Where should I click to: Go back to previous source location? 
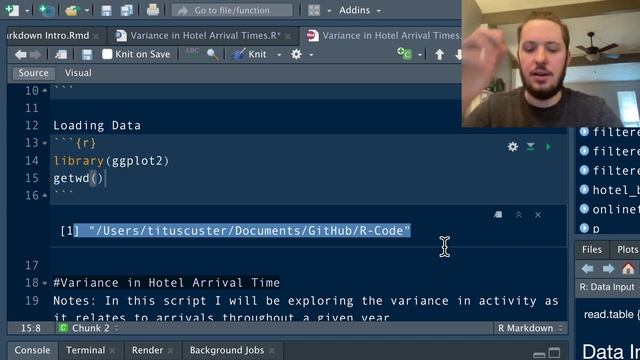coord(20,54)
